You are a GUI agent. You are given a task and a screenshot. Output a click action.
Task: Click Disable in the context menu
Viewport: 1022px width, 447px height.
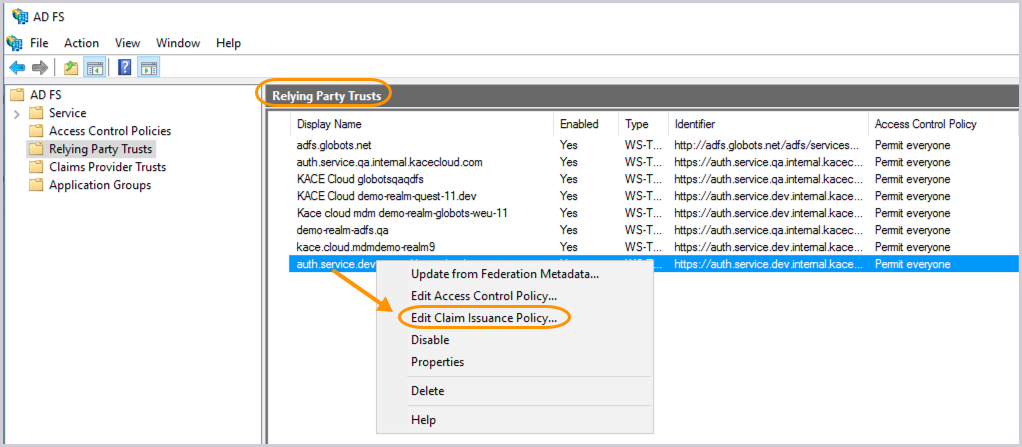point(430,340)
